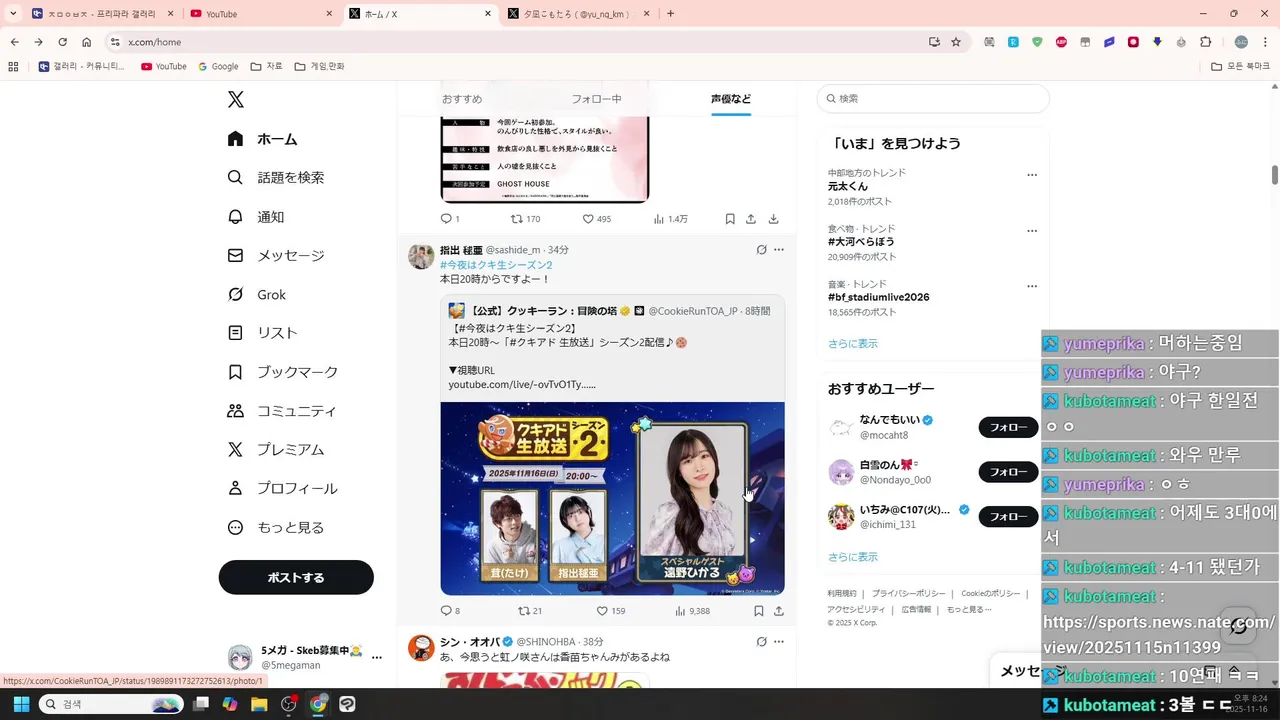Expand もっと見る in sidebar
This screenshot has height=720, width=1280.
point(275,528)
